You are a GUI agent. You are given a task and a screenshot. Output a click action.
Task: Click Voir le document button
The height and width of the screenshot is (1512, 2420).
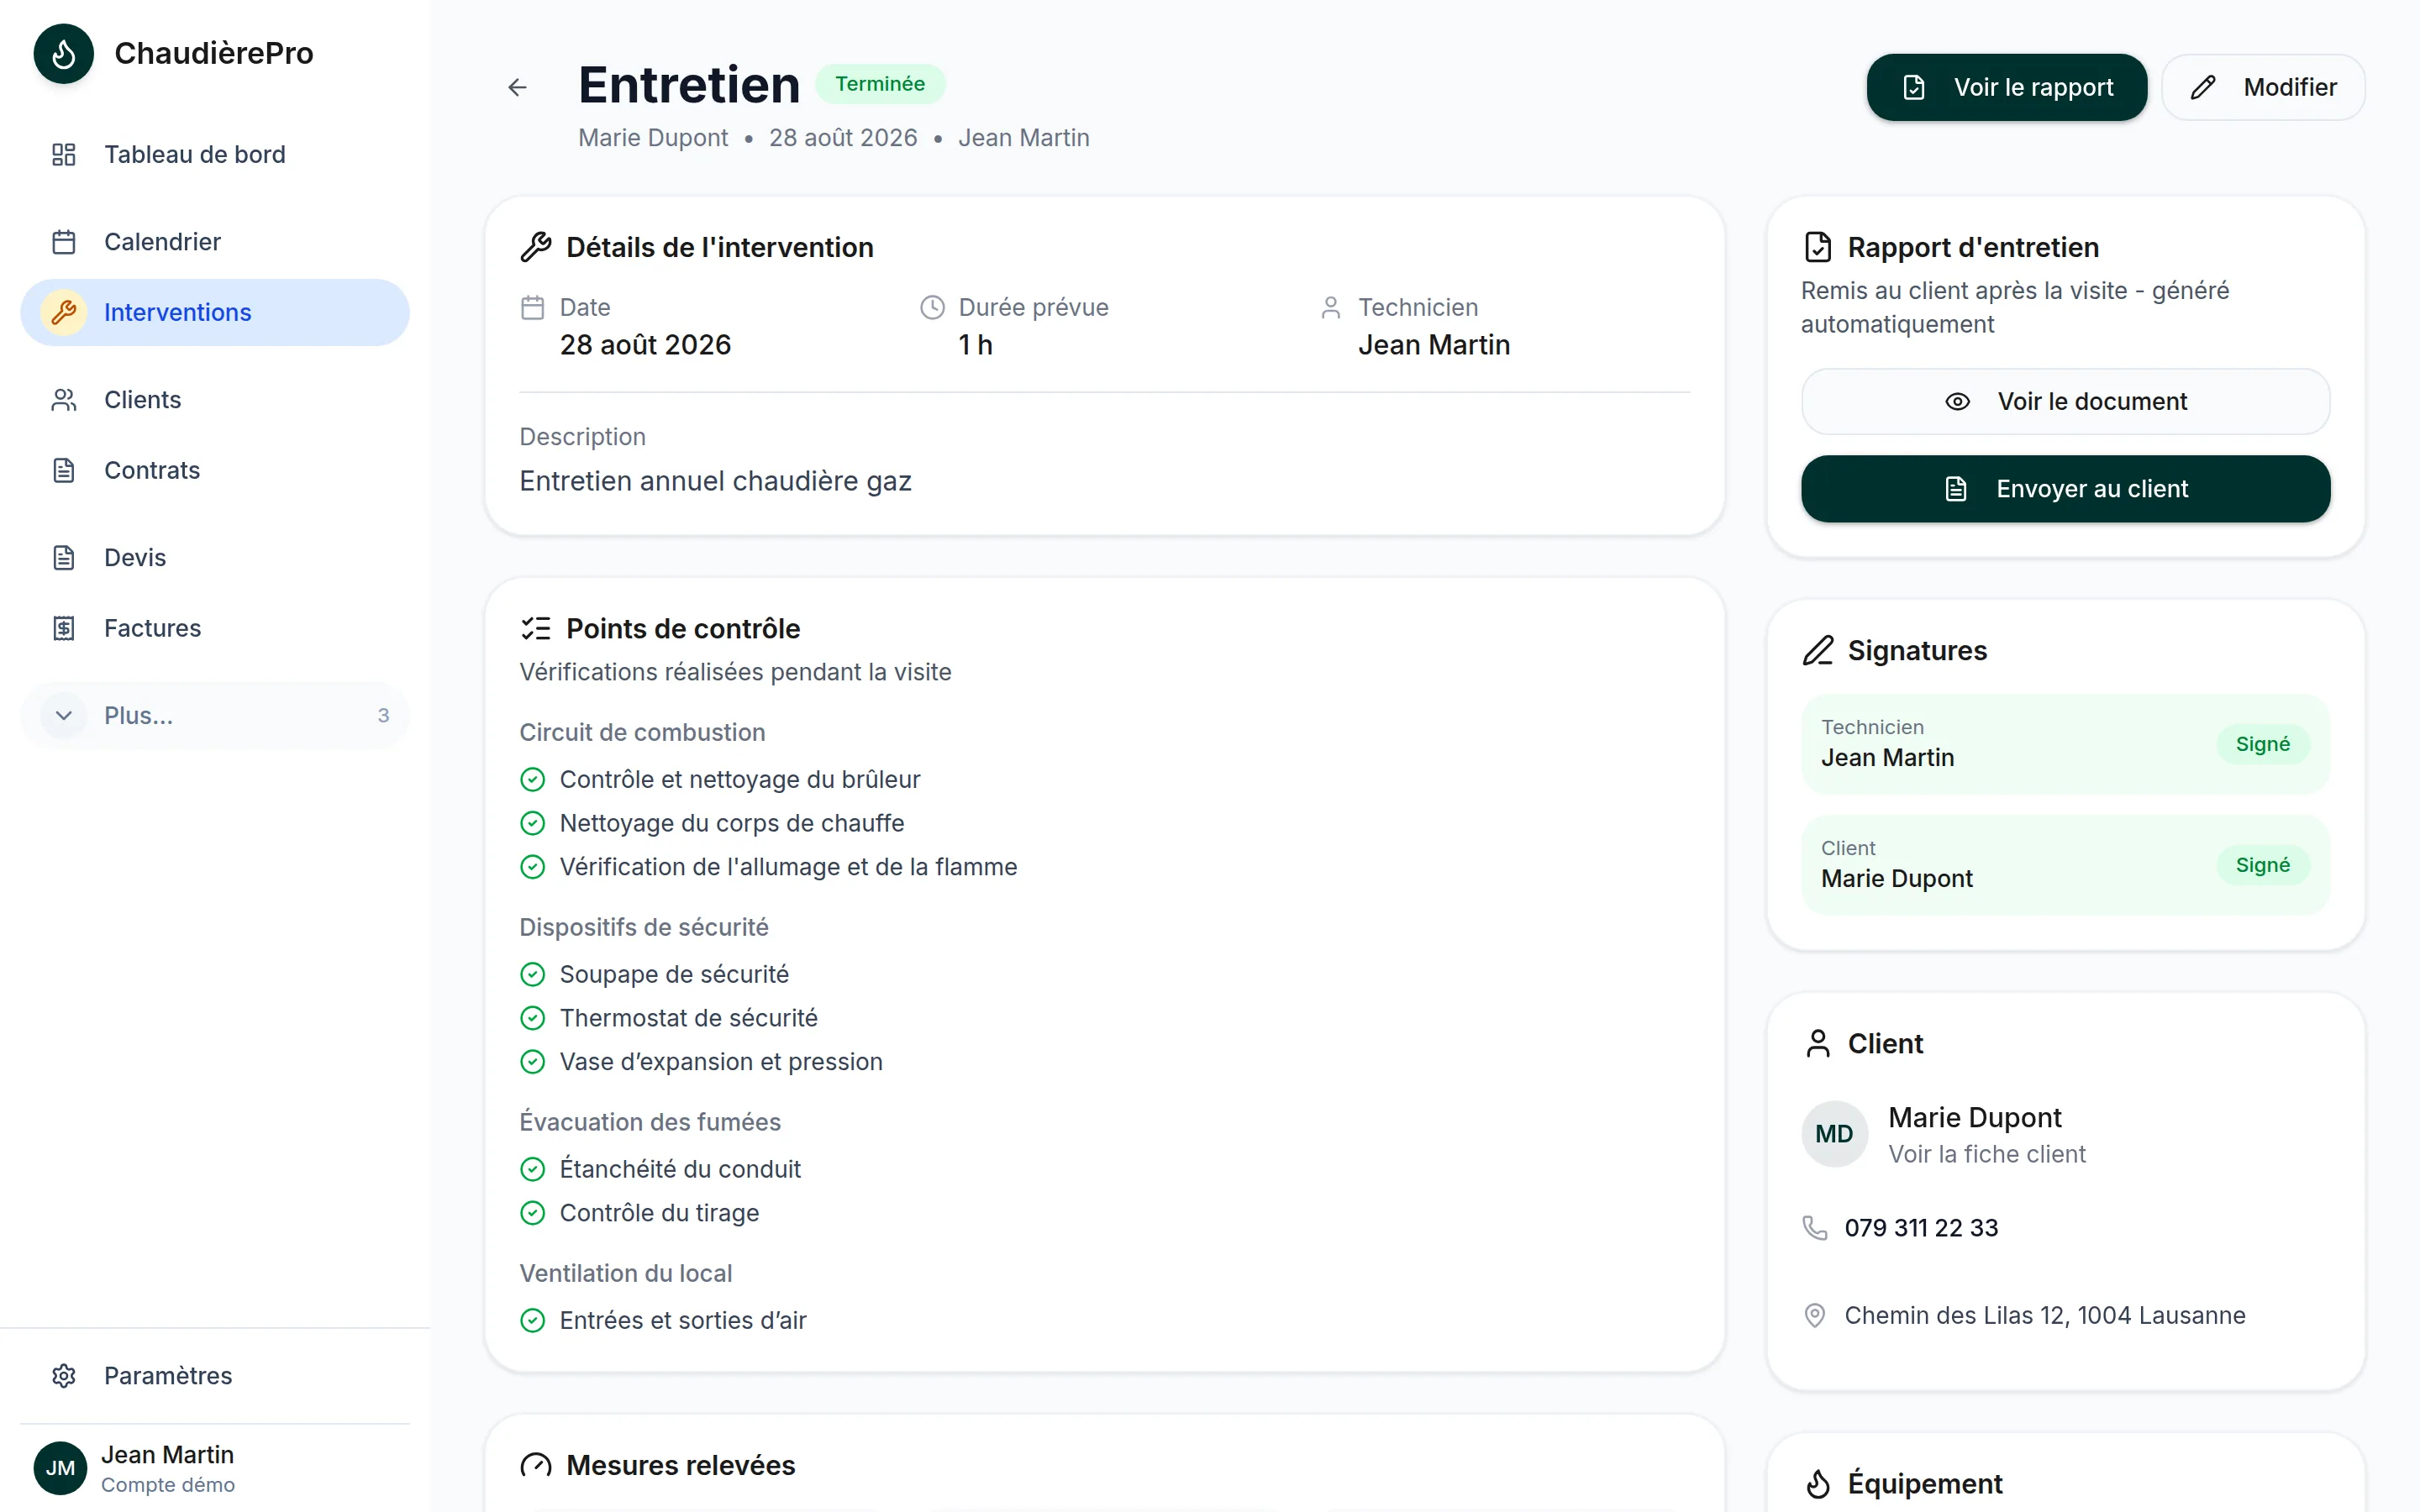pos(2065,402)
